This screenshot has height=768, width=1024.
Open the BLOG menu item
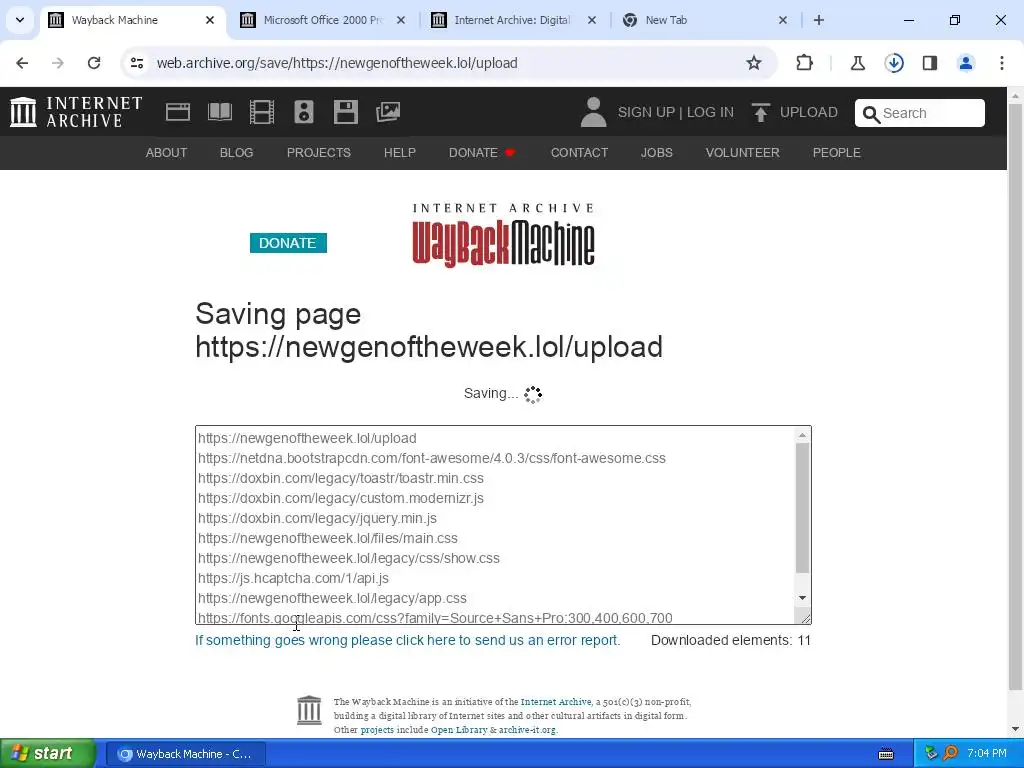coord(236,152)
